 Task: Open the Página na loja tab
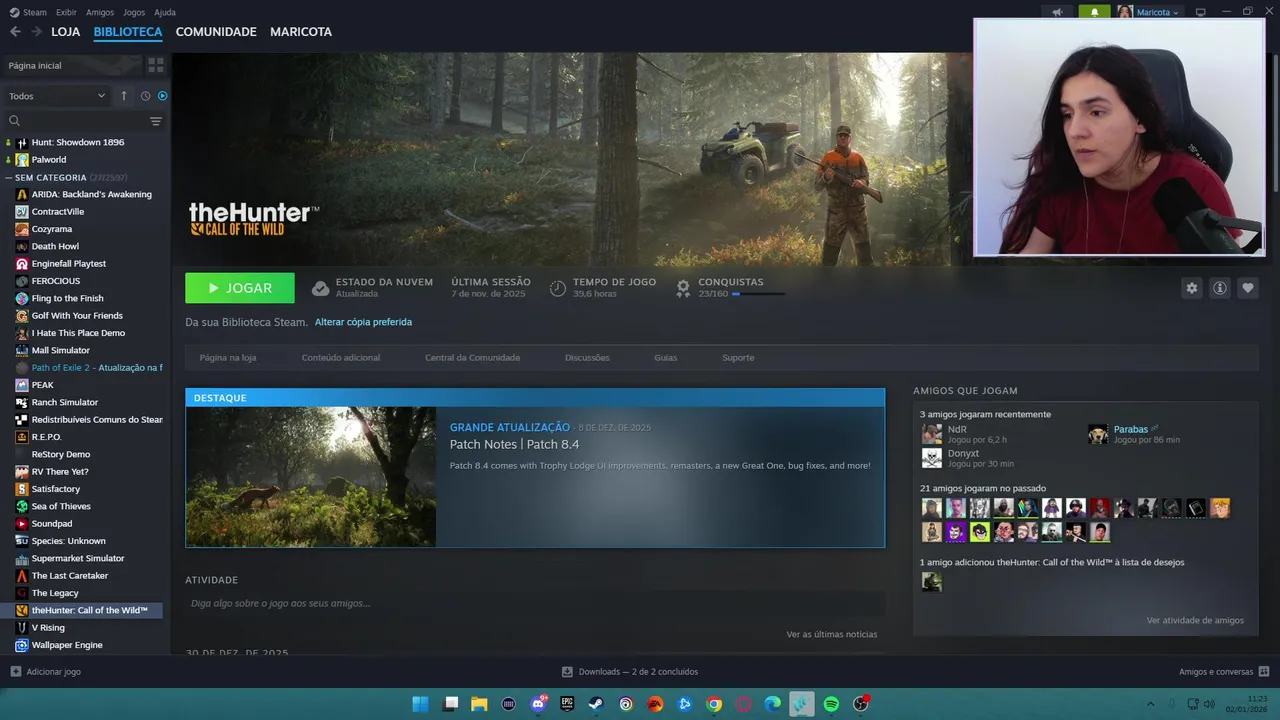tap(228, 358)
